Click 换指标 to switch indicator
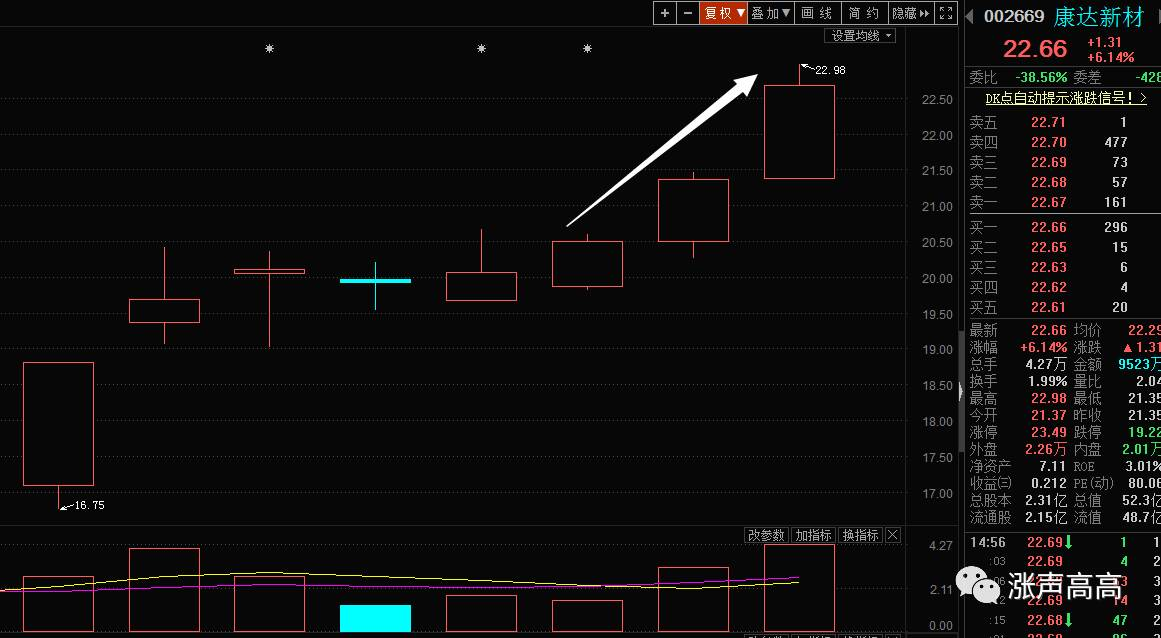The image size is (1161, 638). point(861,535)
